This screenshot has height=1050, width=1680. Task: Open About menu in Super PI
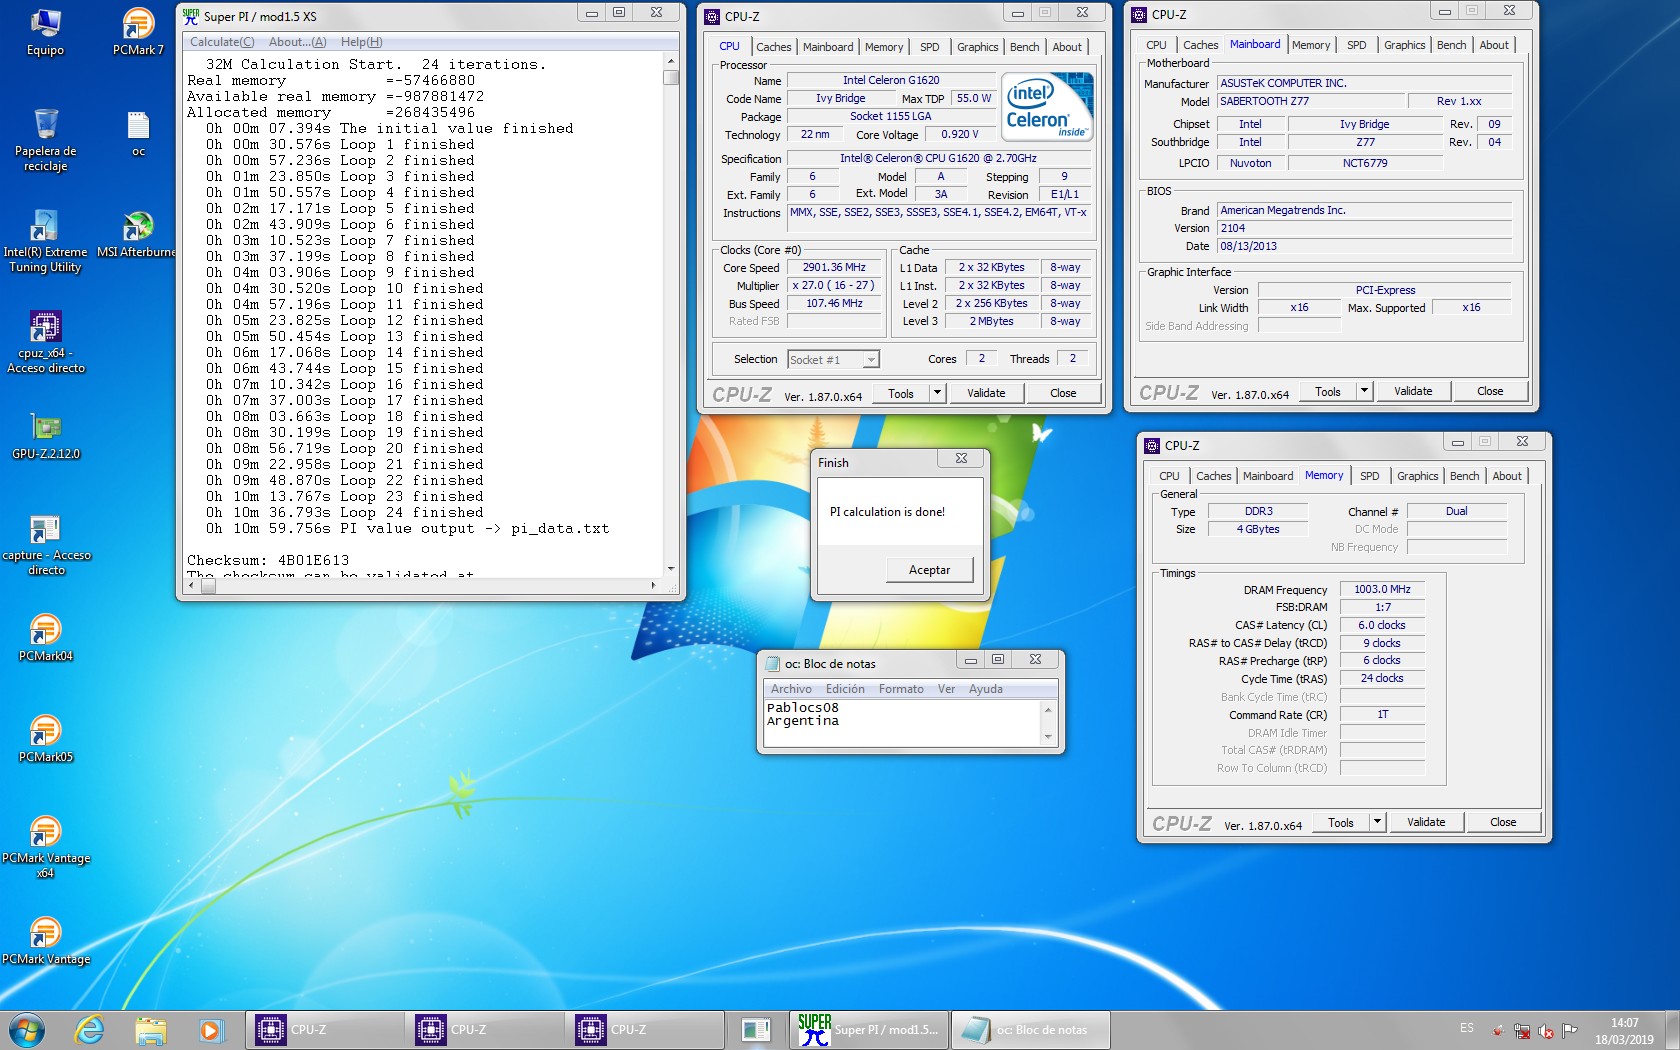pyautogui.click(x=297, y=42)
